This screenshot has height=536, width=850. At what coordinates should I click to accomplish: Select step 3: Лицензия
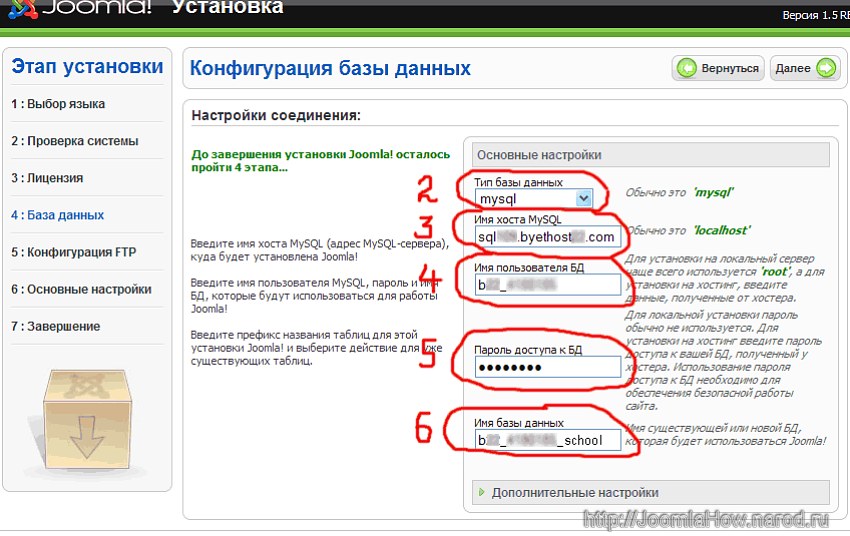coord(47,178)
